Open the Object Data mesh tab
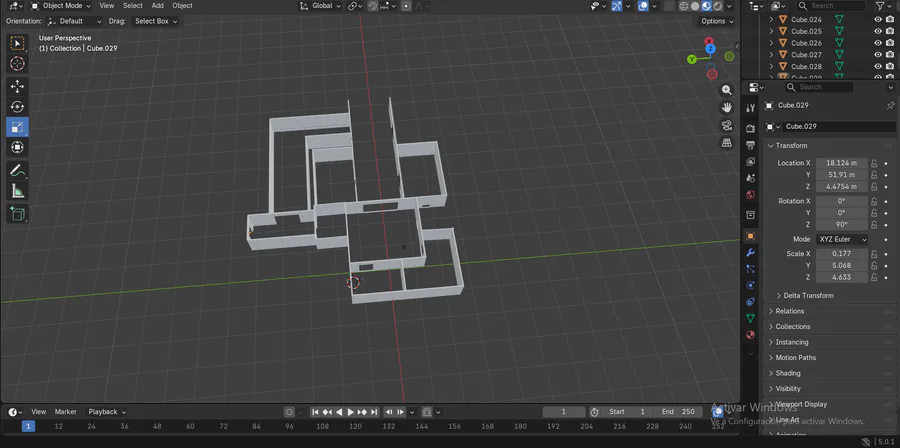 (x=750, y=318)
